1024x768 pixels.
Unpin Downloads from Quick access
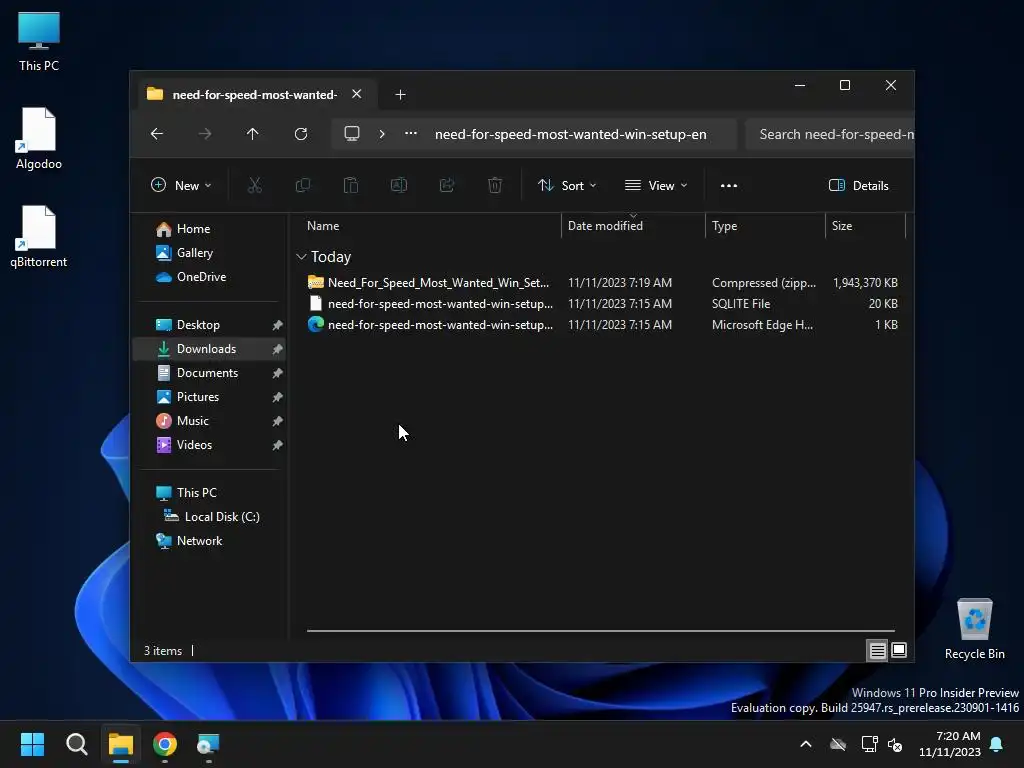pos(278,349)
